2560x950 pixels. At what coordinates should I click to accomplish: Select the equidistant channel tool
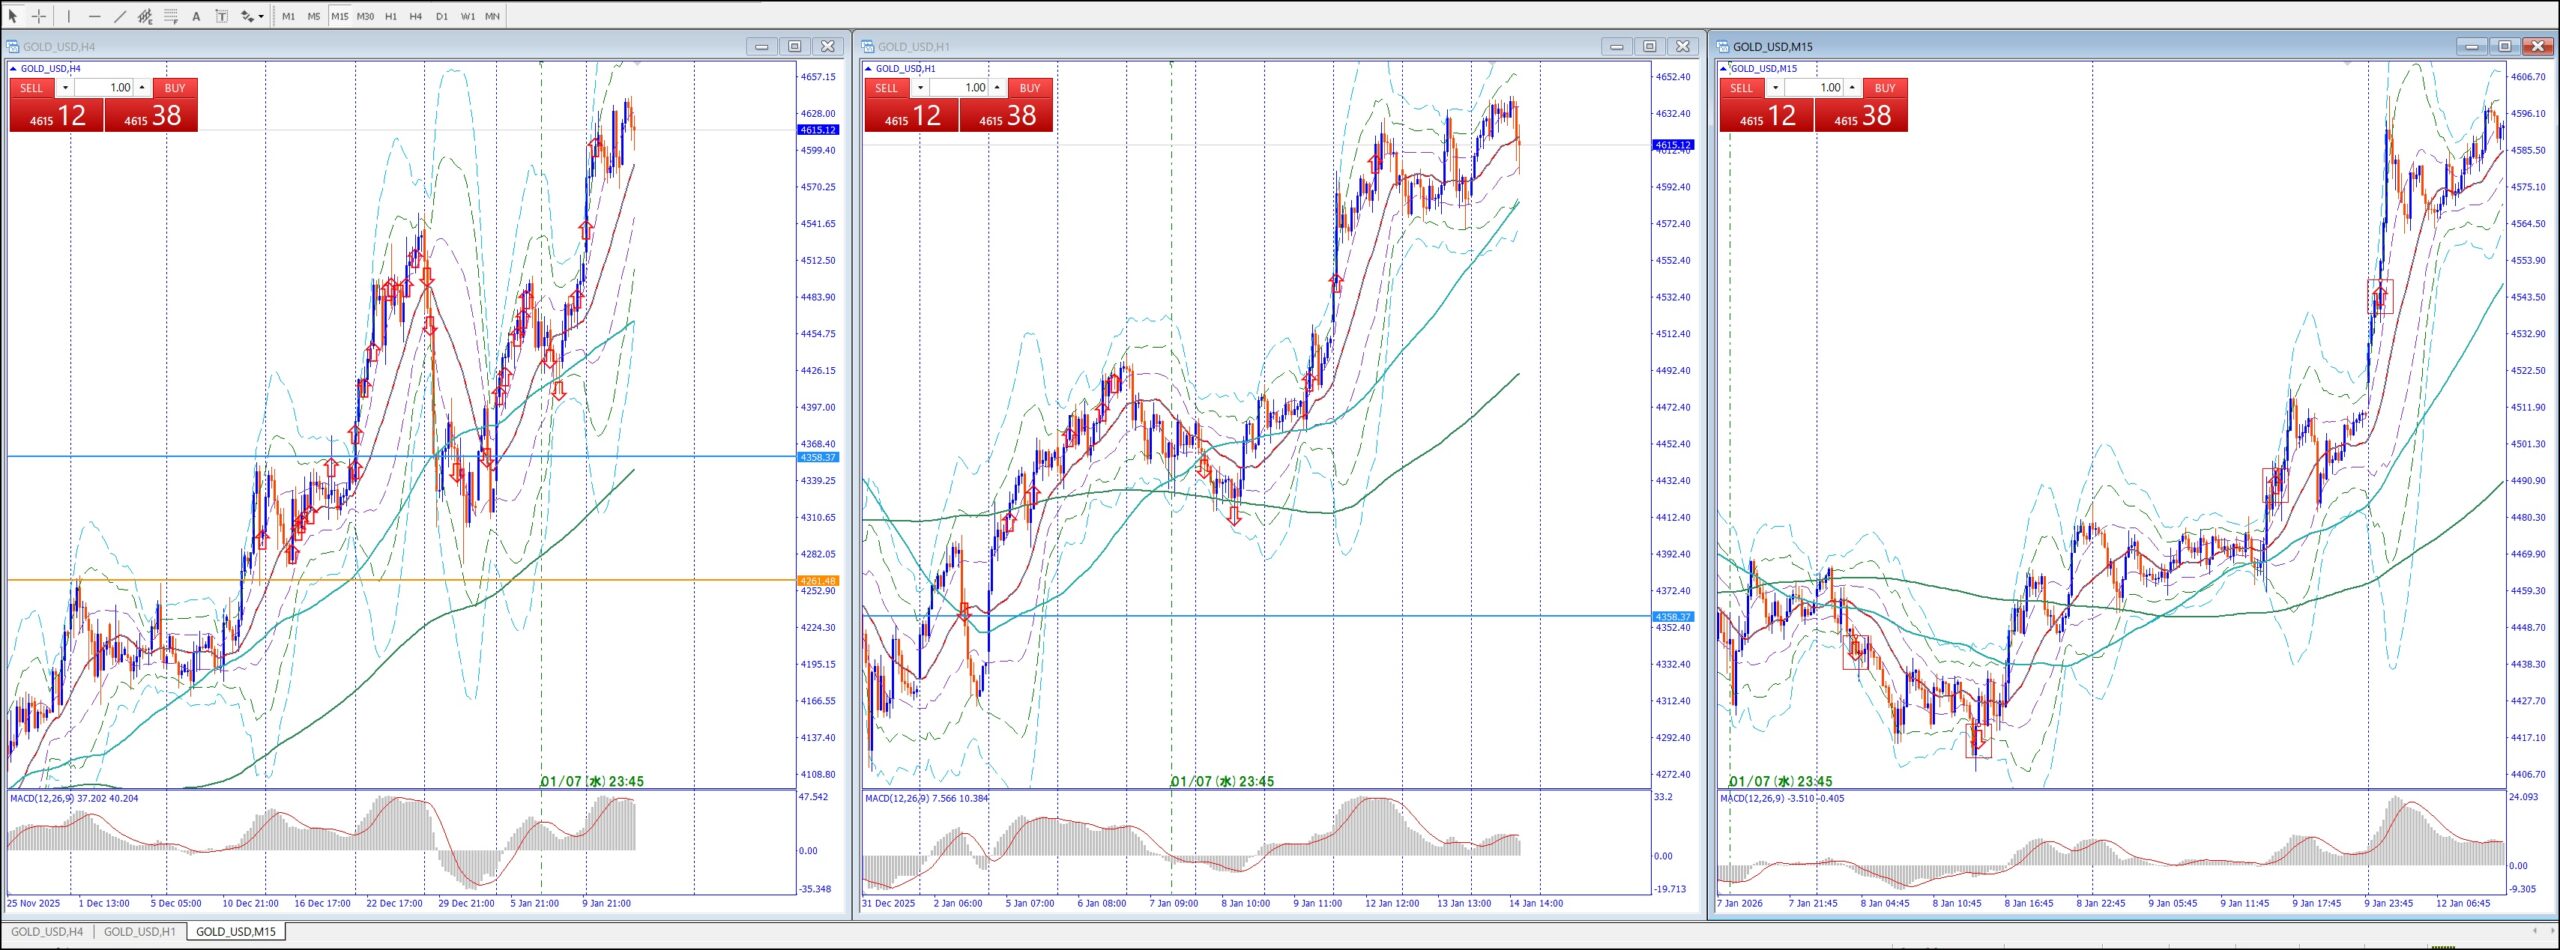145,16
